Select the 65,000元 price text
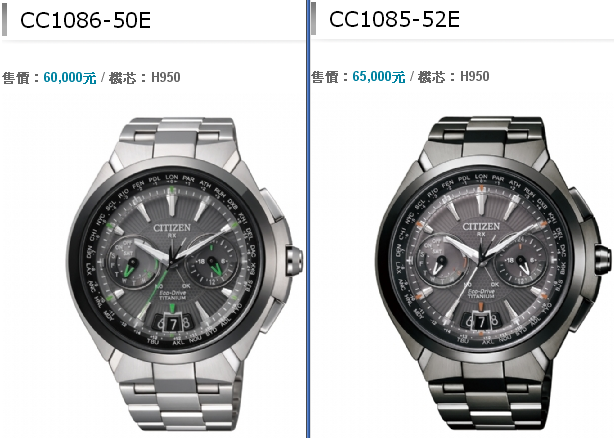This screenshot has height=438, width=614. pyautogui.click(x=379, y=76)
